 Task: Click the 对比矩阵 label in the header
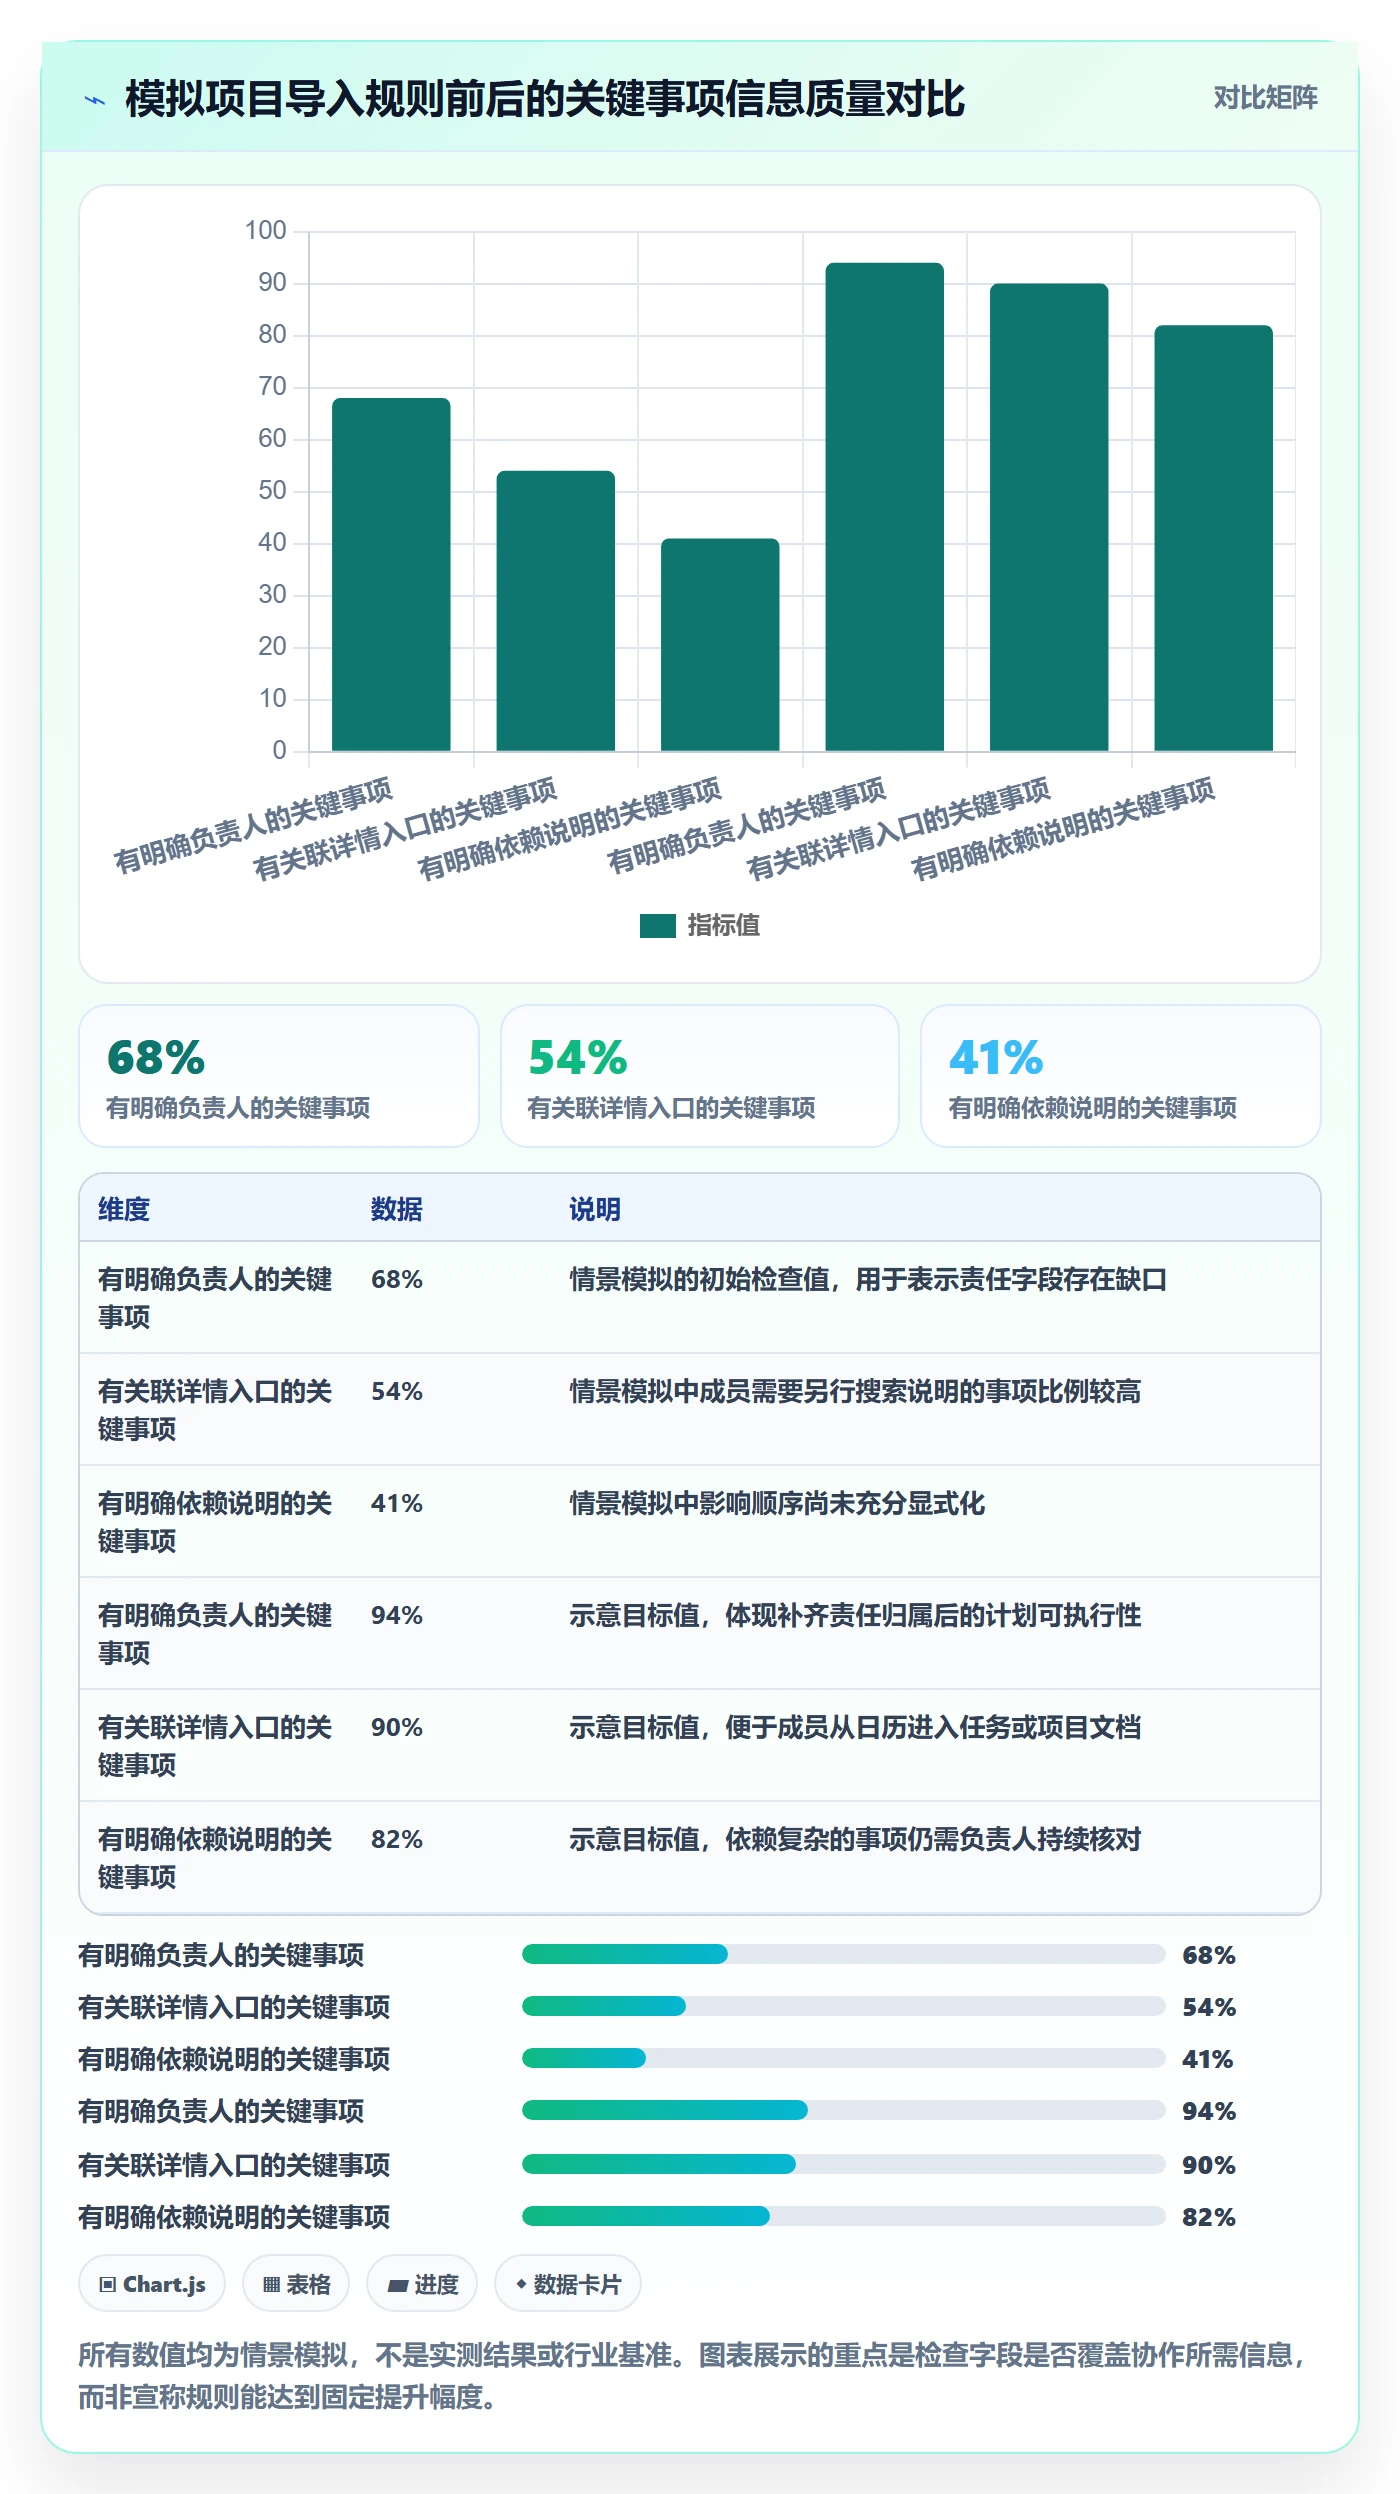1265,98
